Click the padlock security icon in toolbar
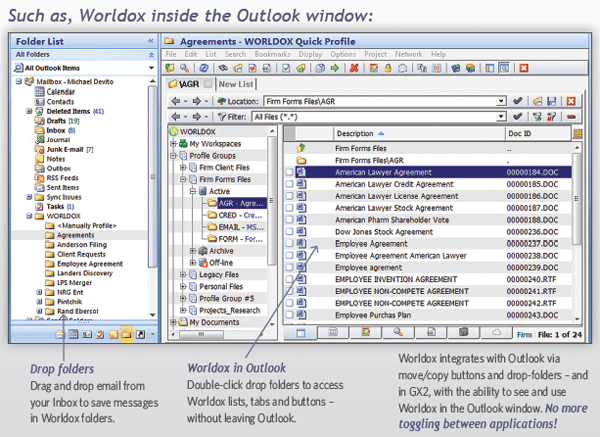Image resolution: width=600 pixels, height=437 pixels. pos(388,68)
